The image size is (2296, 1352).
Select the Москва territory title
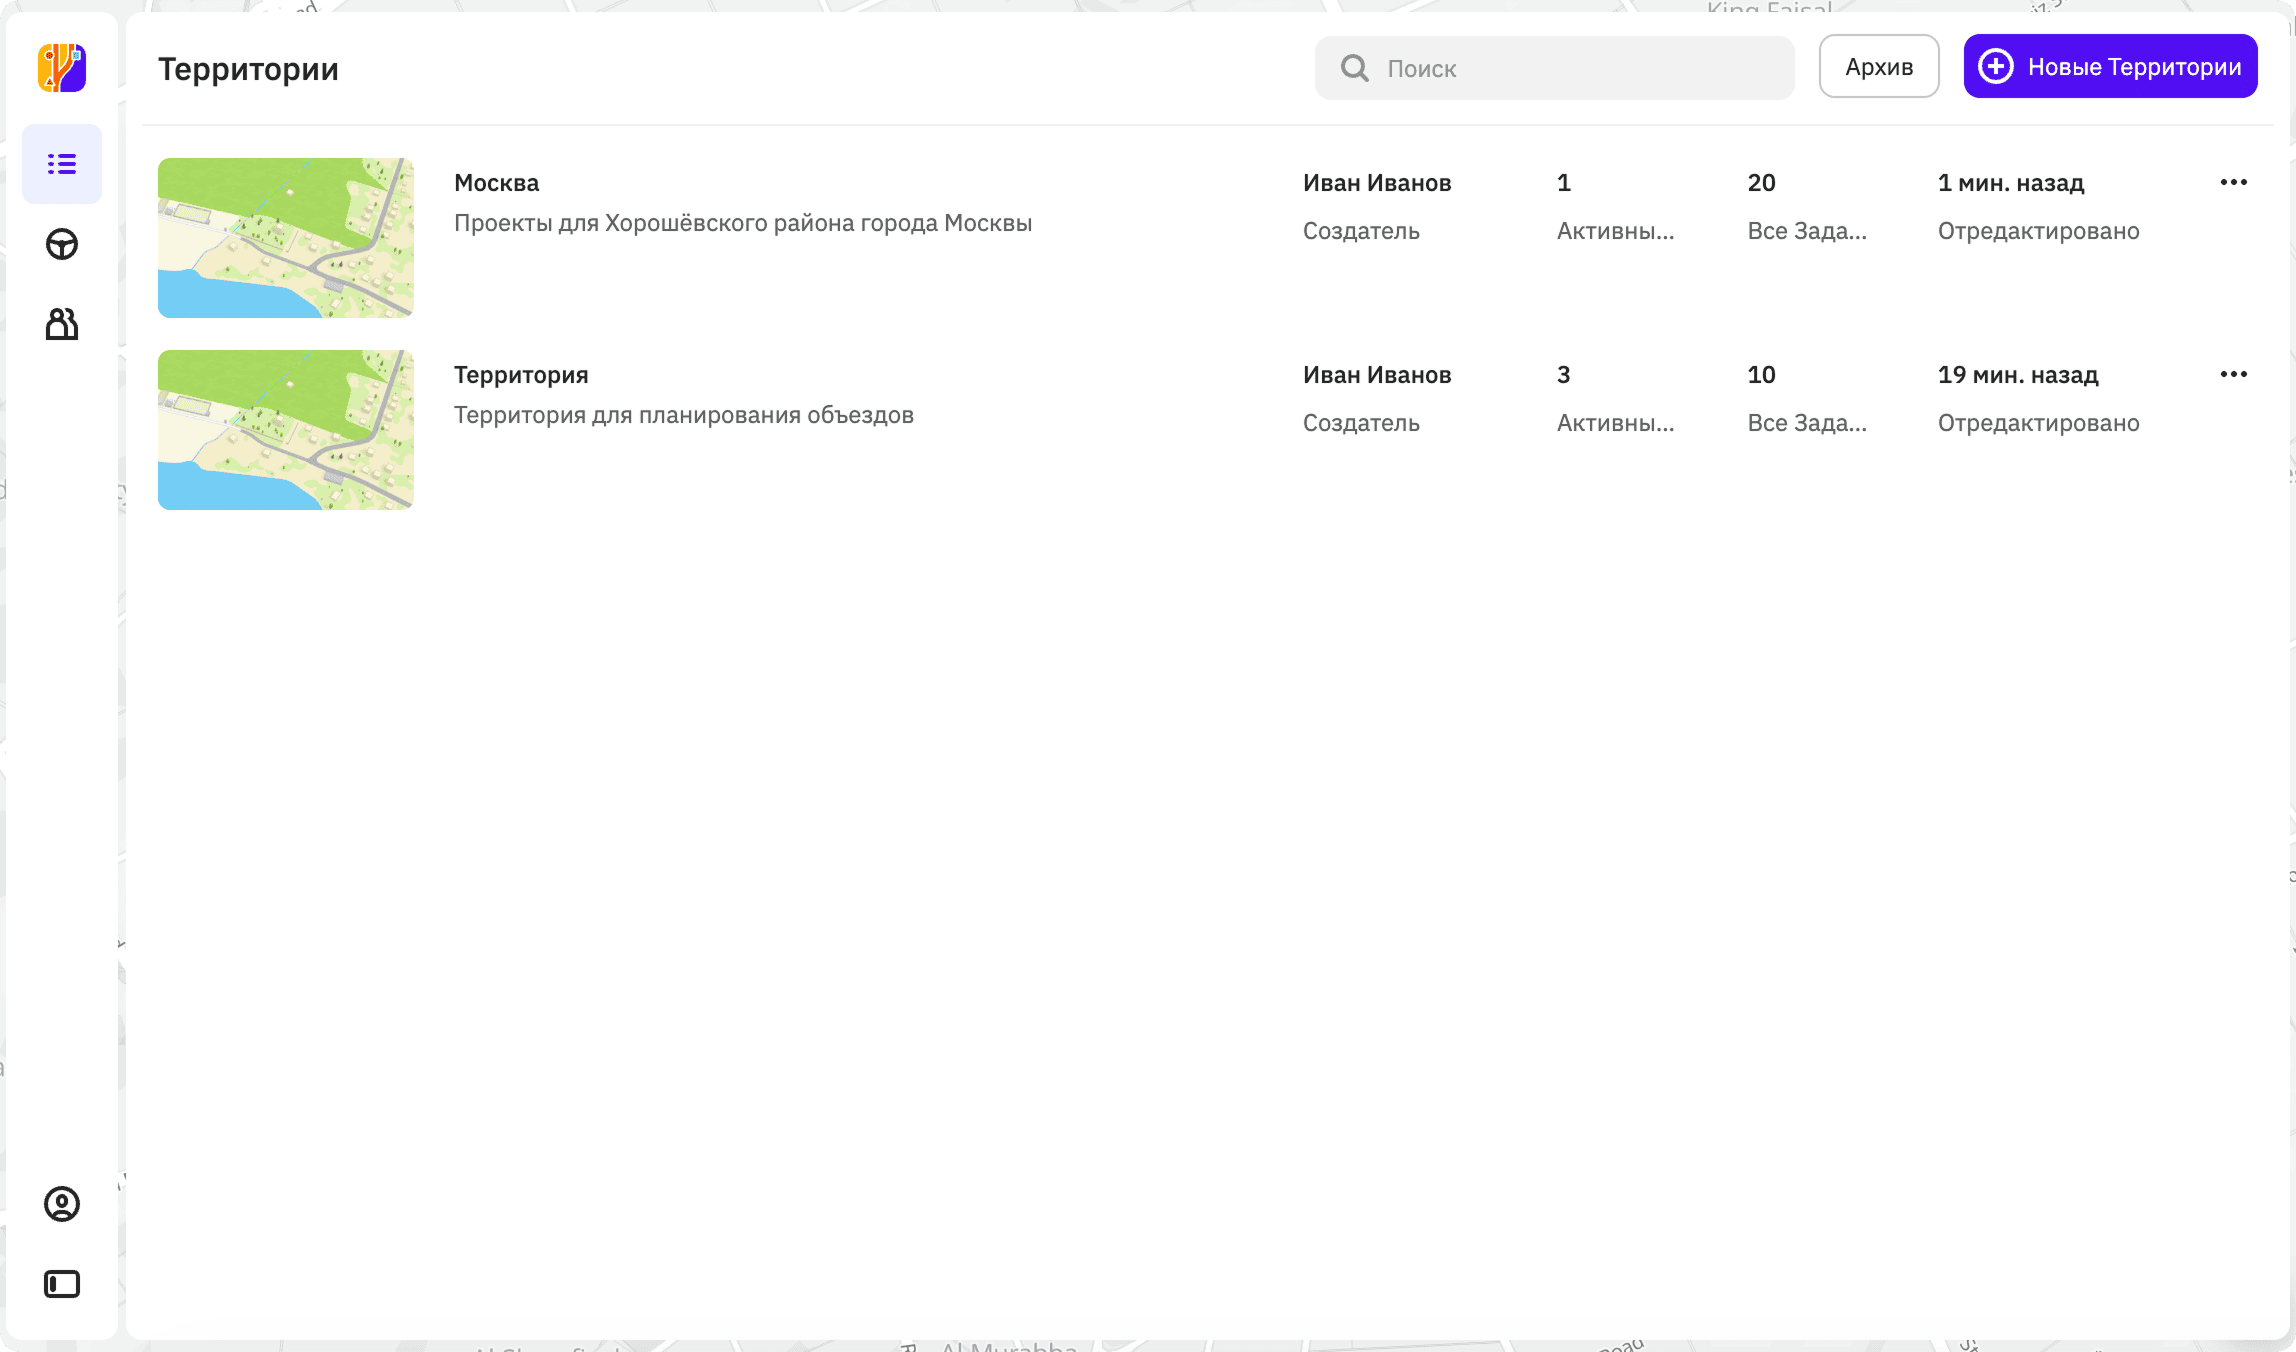click(496, 183)
